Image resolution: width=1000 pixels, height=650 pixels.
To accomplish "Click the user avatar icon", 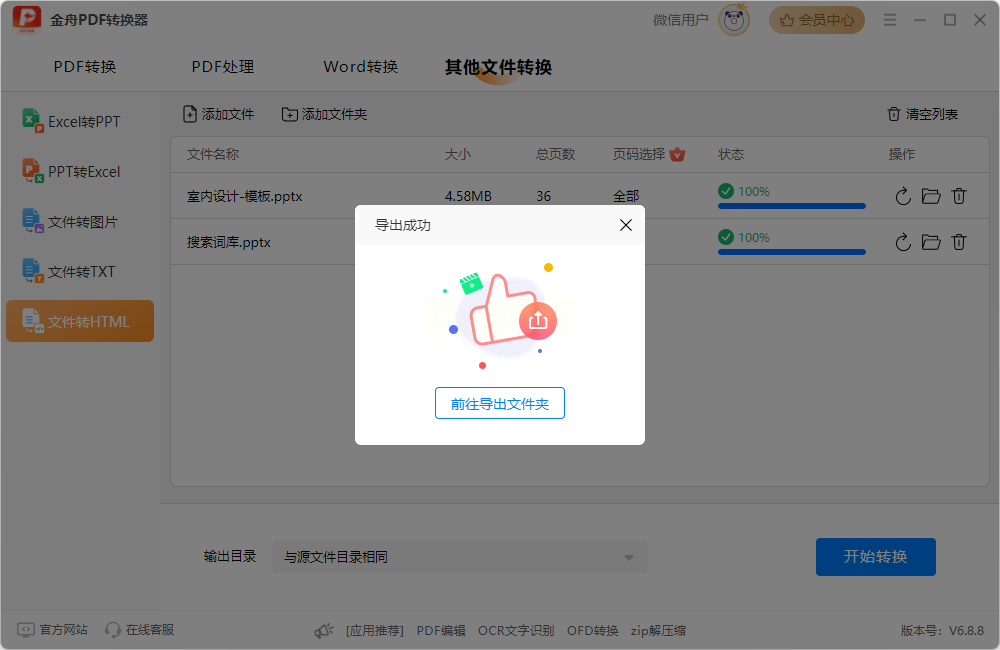I will (733, 20).
